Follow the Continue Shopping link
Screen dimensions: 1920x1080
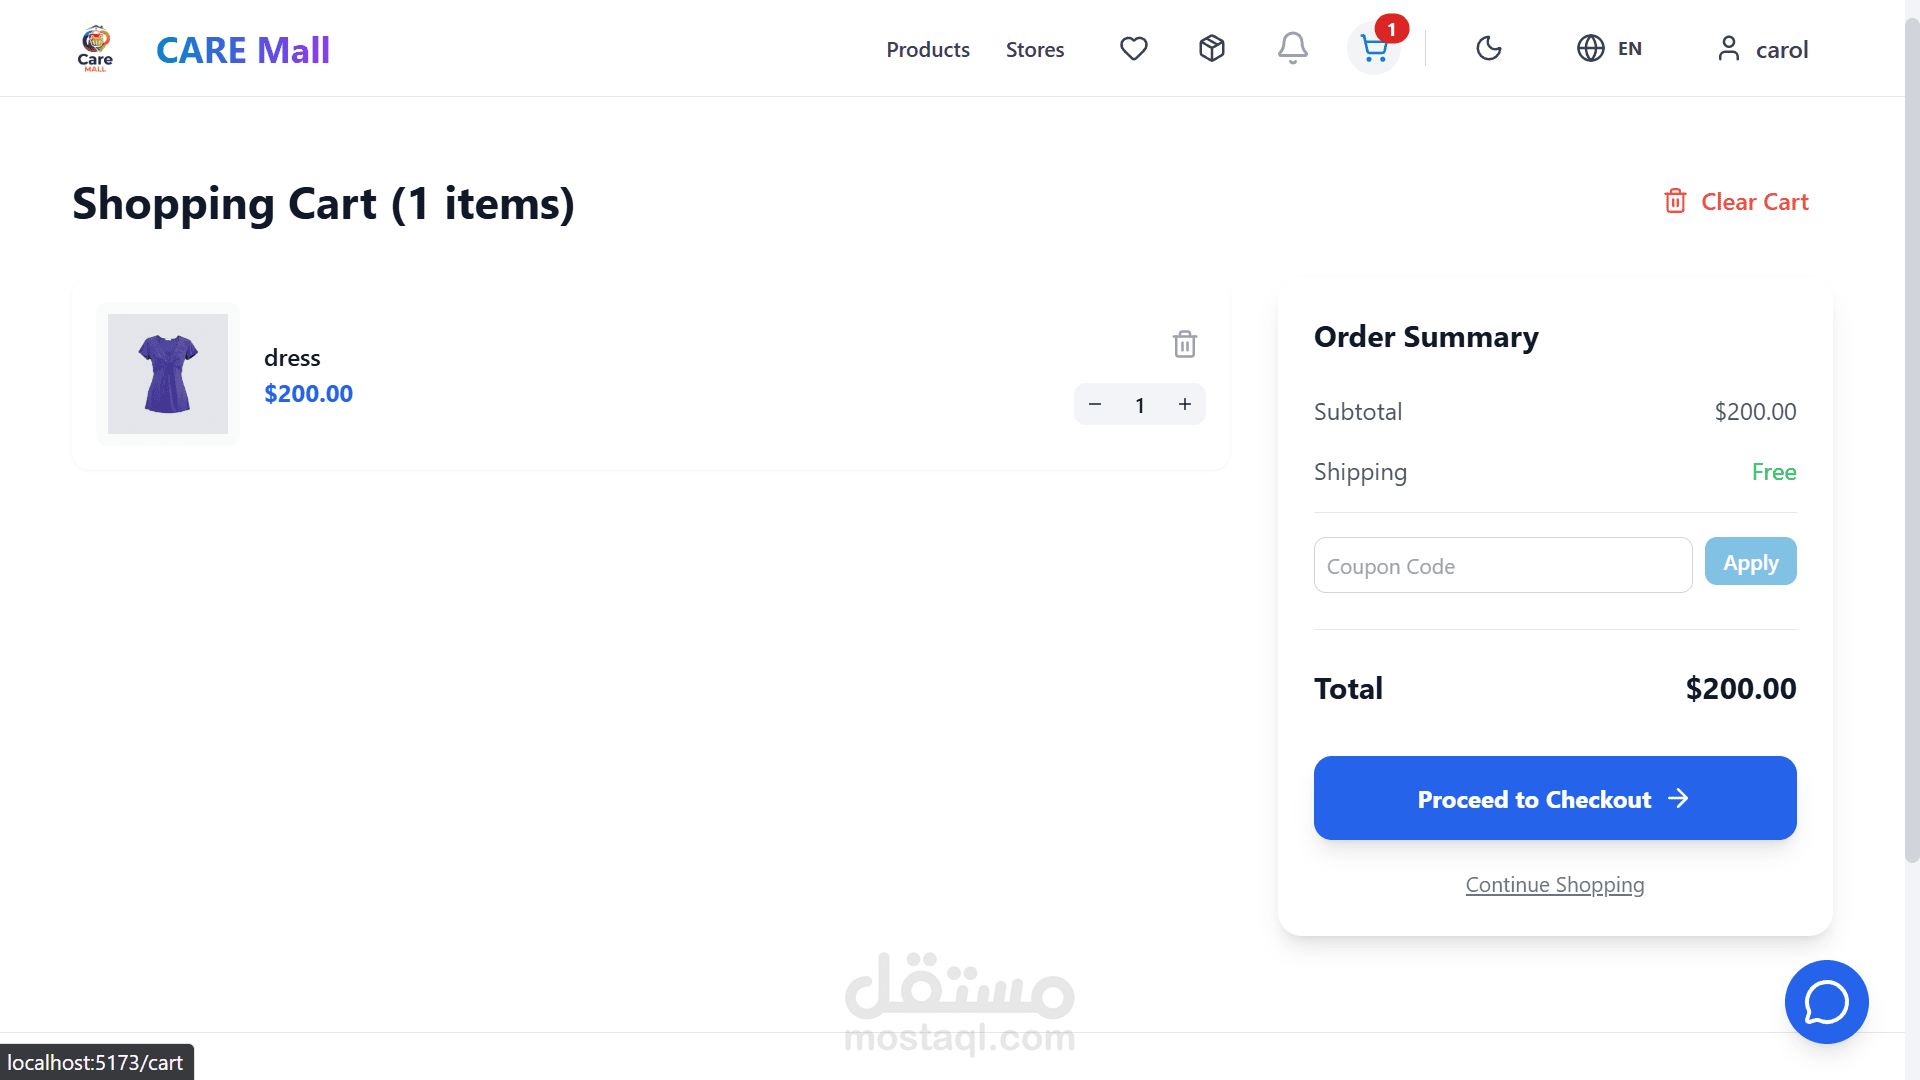1555,885
